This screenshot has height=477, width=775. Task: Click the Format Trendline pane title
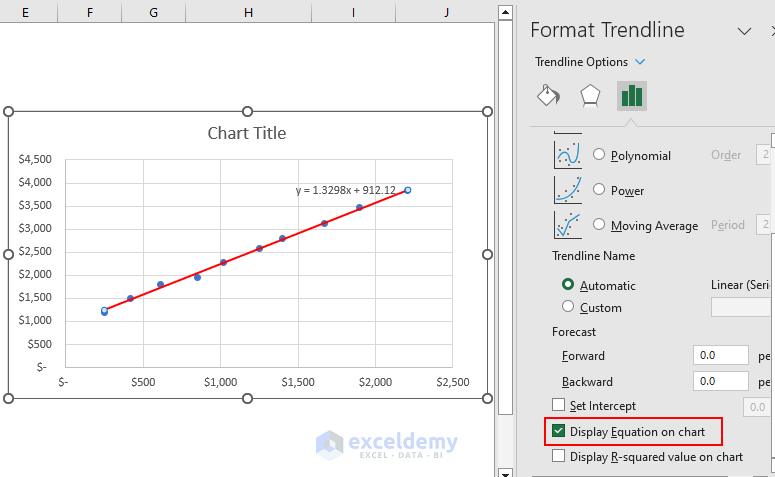pos(607,30)
